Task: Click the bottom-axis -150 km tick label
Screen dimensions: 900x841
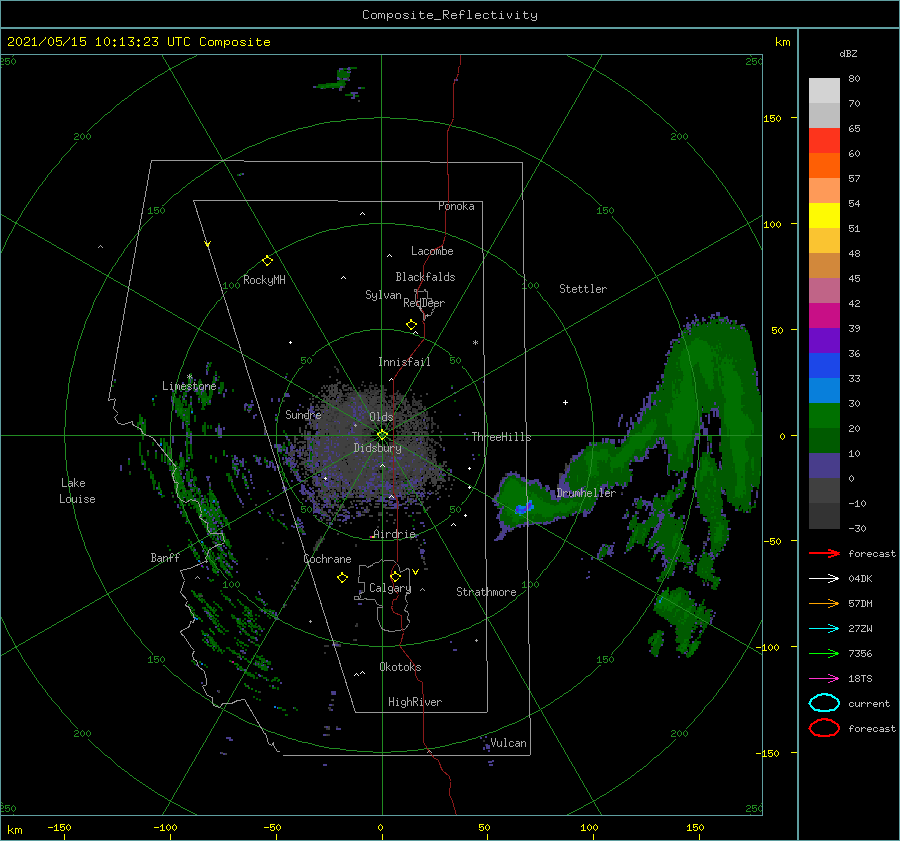Action: 59,828
